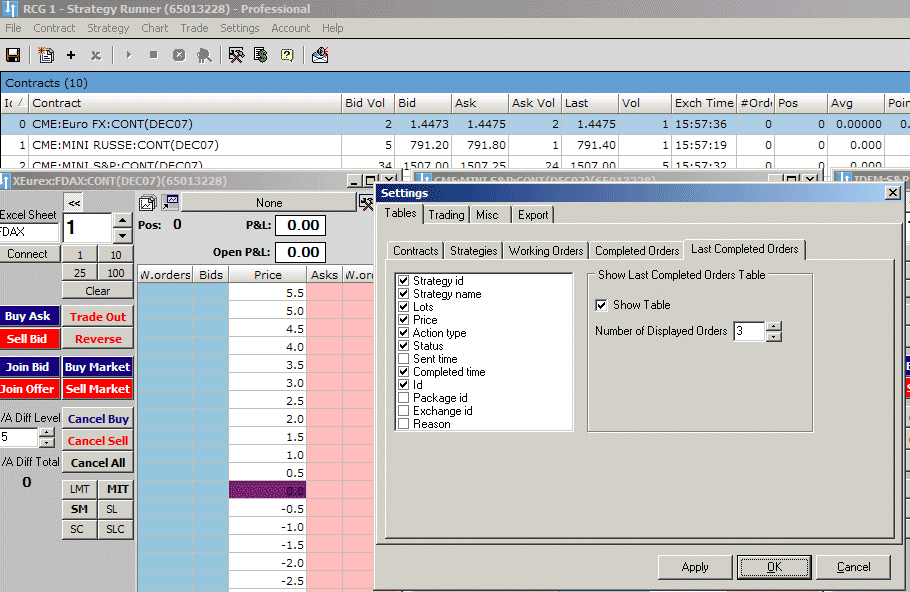Screen dimensions: 910x592
Task: Decrease Number of Displayed Orders with down arrow
Action: coord(774,337)
